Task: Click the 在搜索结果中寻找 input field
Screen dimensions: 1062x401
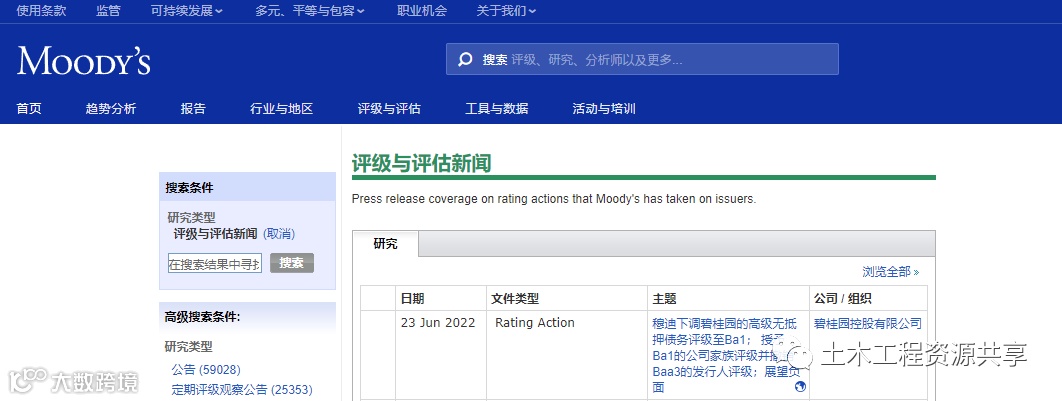Action: pos(215,263)
